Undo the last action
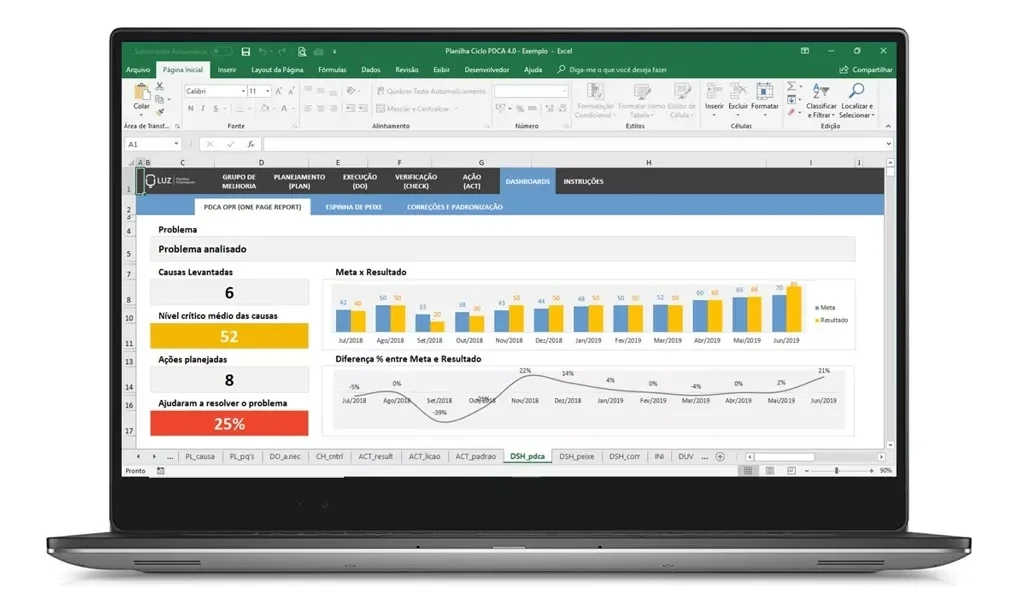The image size is (1018, 613). click(x=262, y=51)
